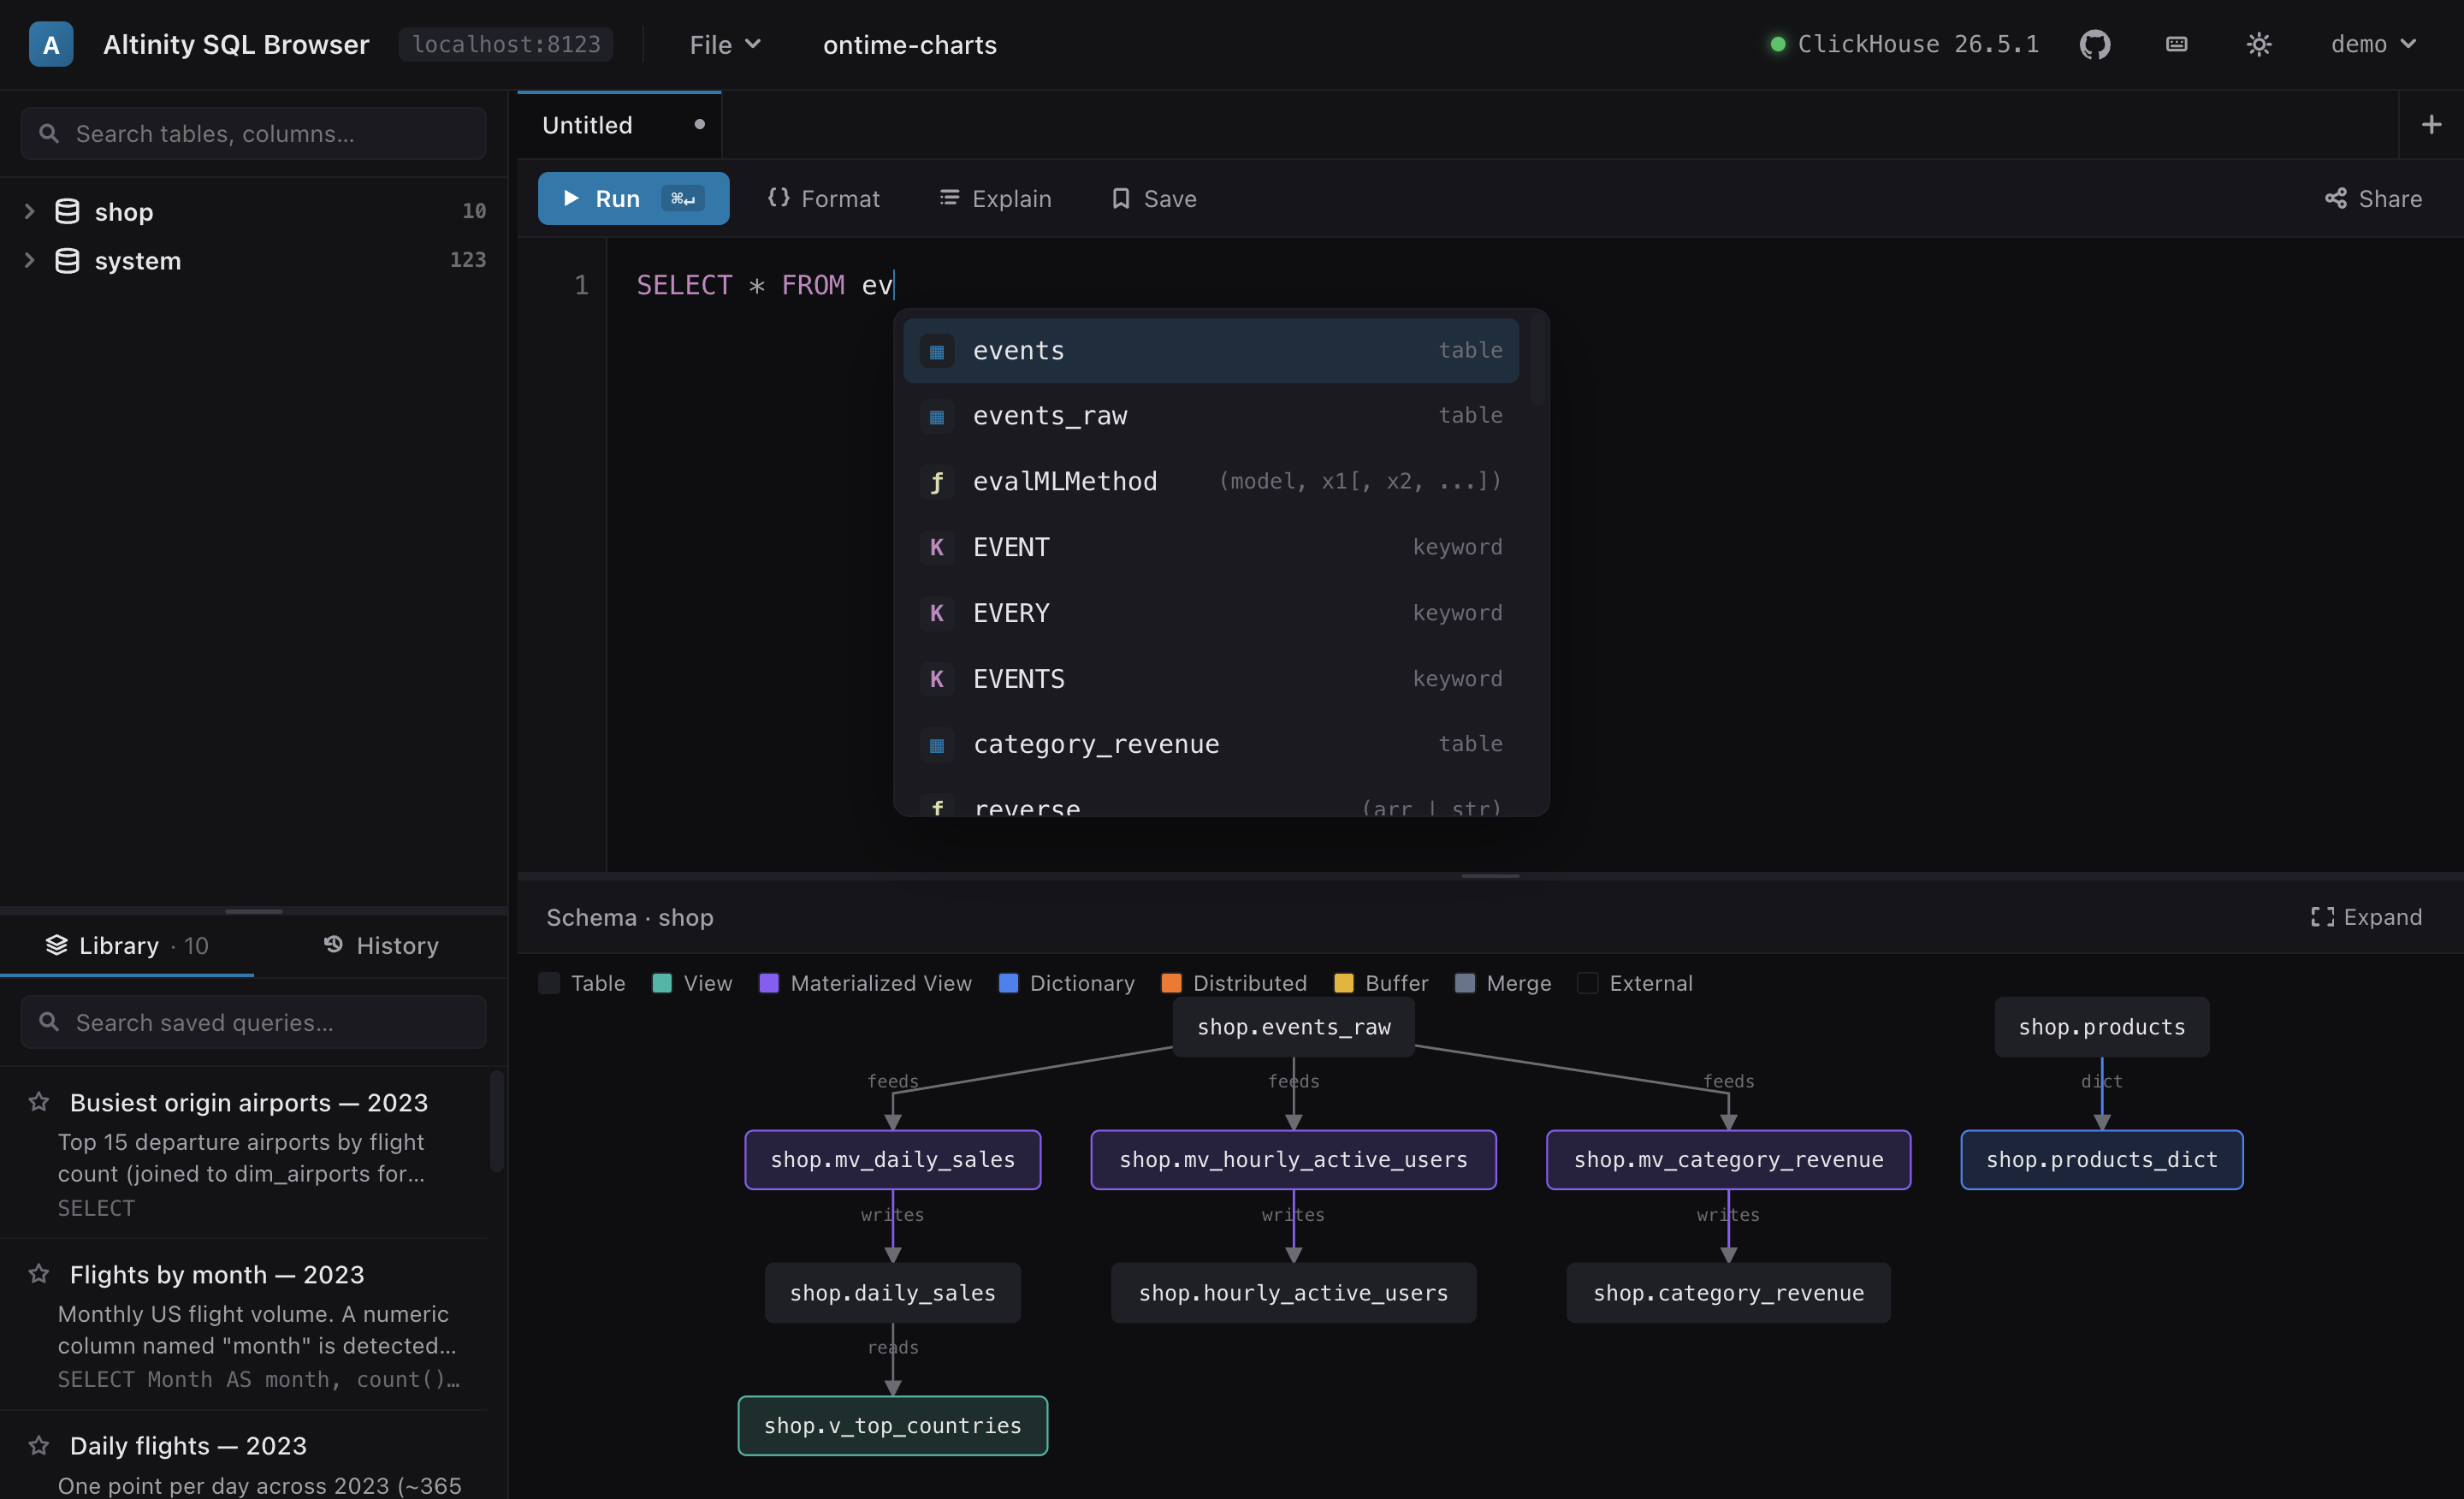Choose EVERY keyword suggestion

pos(1210,613)
